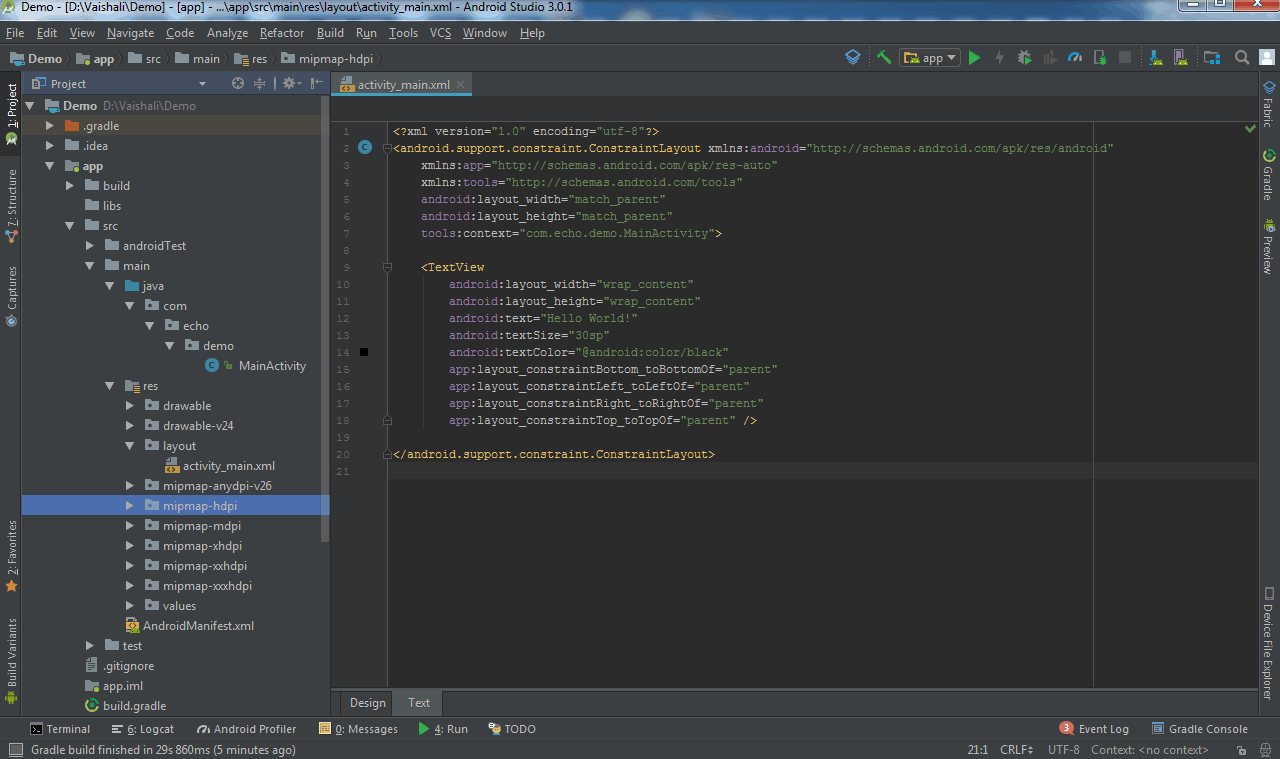Expand the .gradle folder
The image size is (1280, 759).
pos(49,126)
